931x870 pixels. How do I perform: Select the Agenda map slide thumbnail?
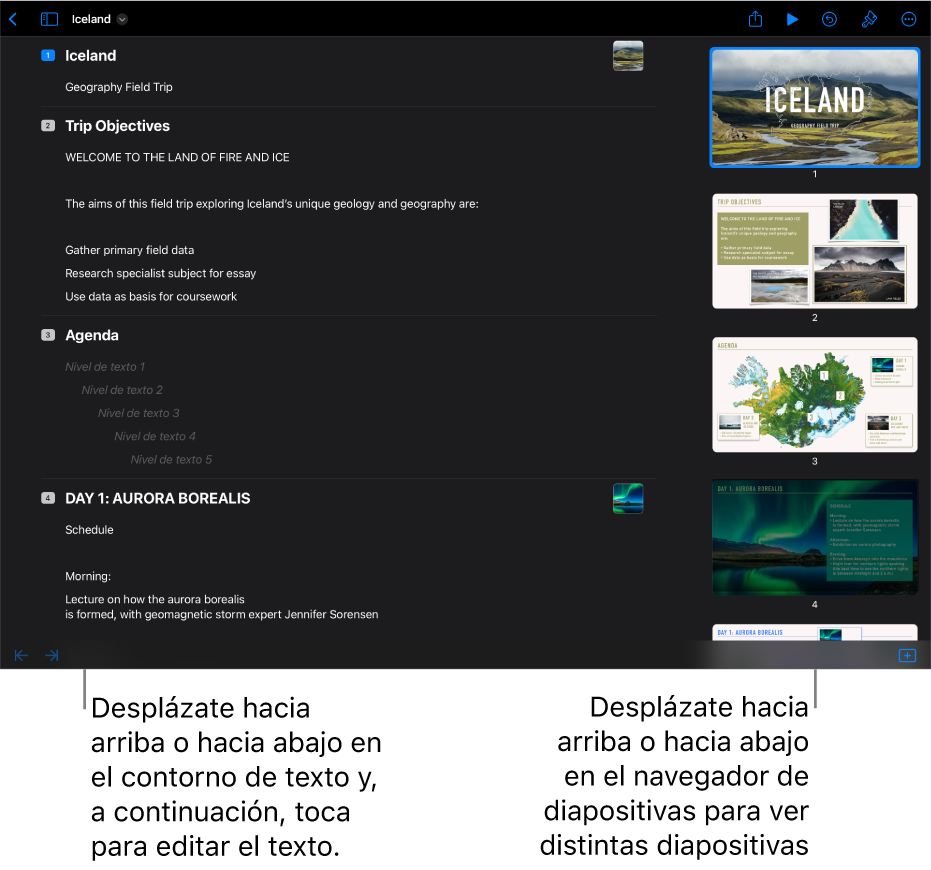[815, 395]
